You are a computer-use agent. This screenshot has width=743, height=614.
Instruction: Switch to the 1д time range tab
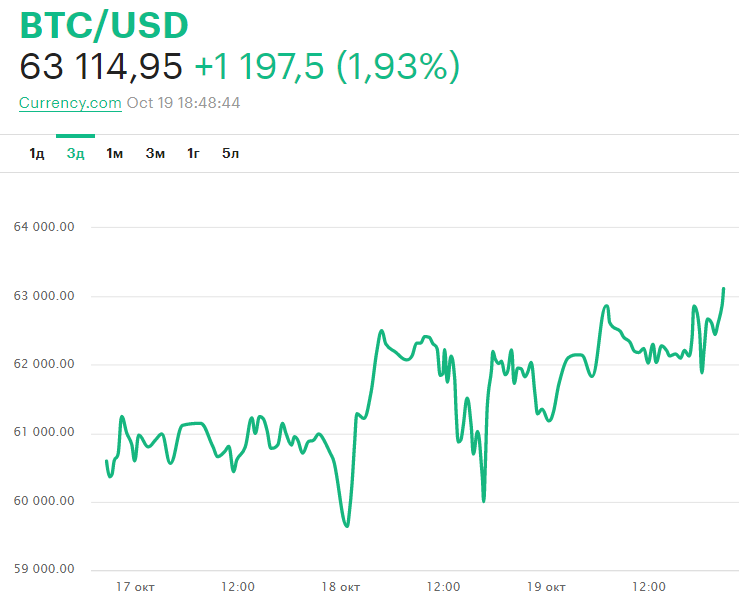37,153
